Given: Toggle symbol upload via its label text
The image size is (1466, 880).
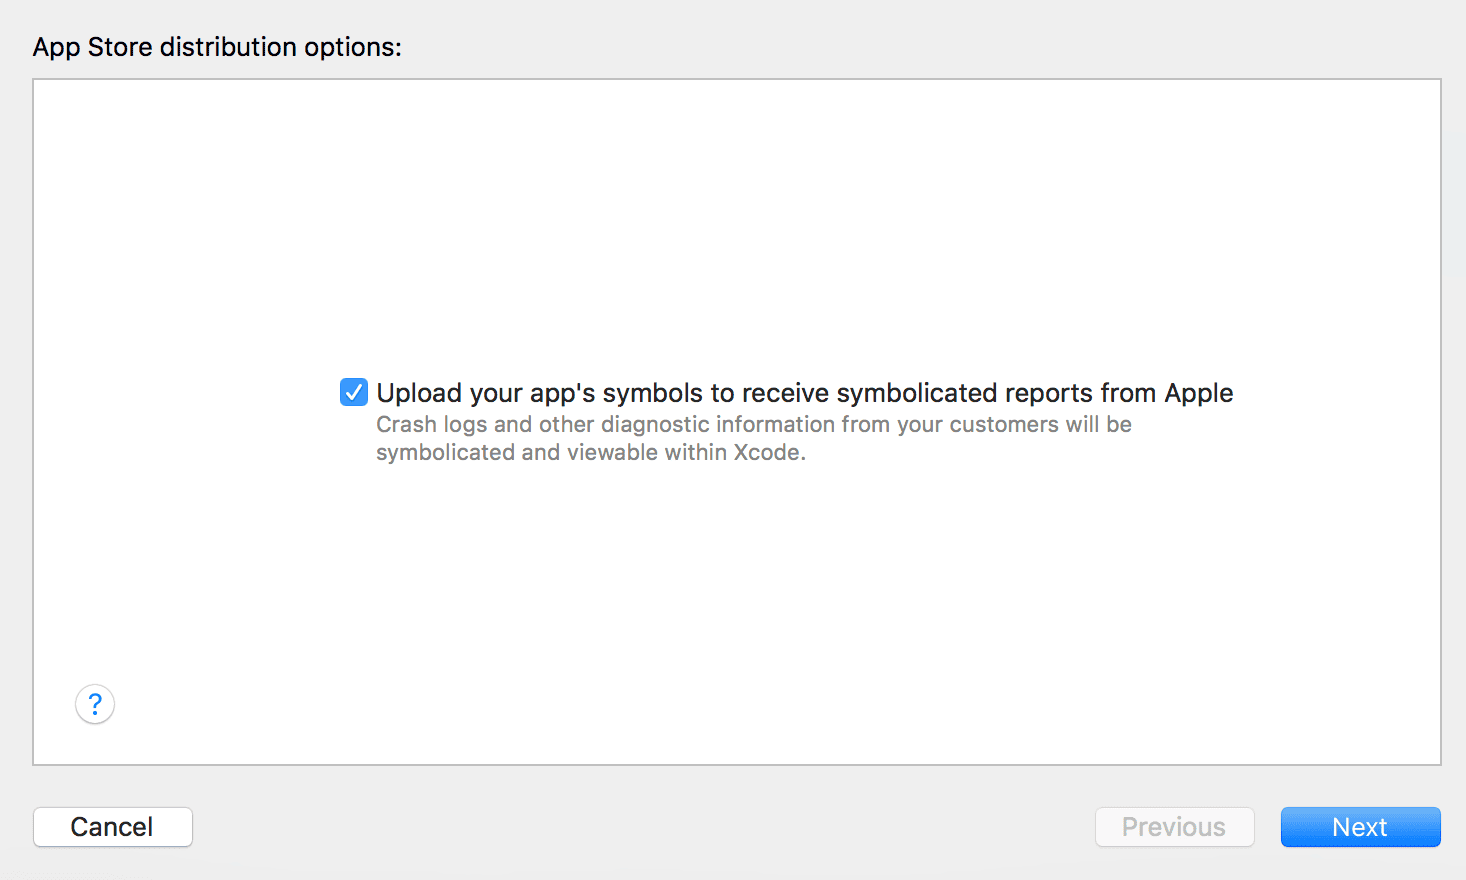Looking at the screenshot, I should [804, 393].
